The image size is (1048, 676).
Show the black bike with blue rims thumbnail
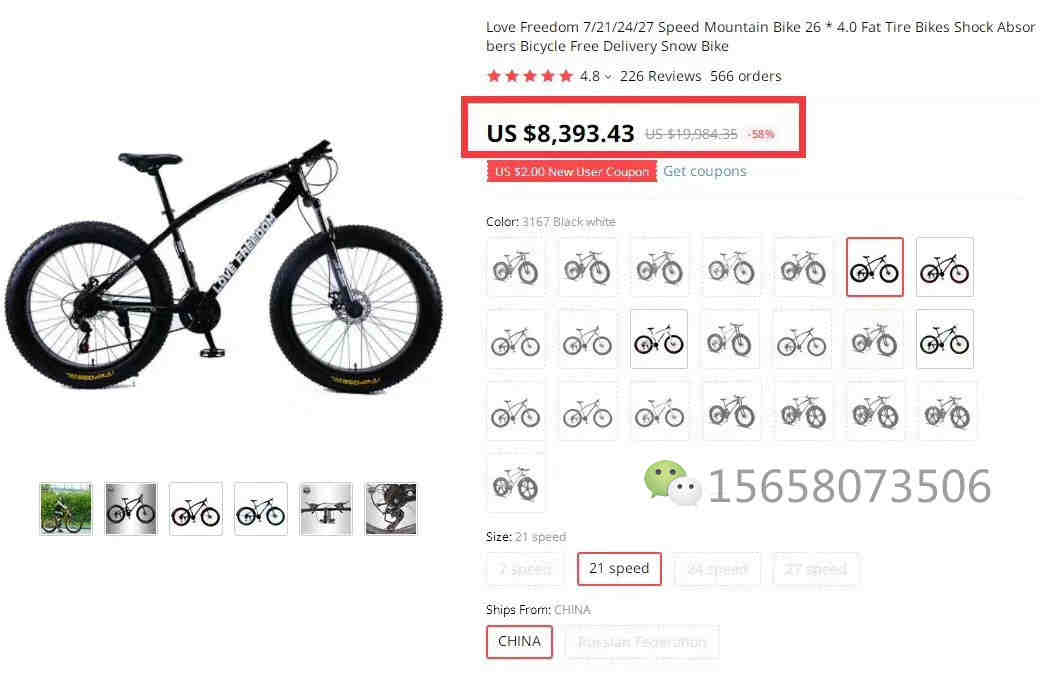(x=261, y=509)
